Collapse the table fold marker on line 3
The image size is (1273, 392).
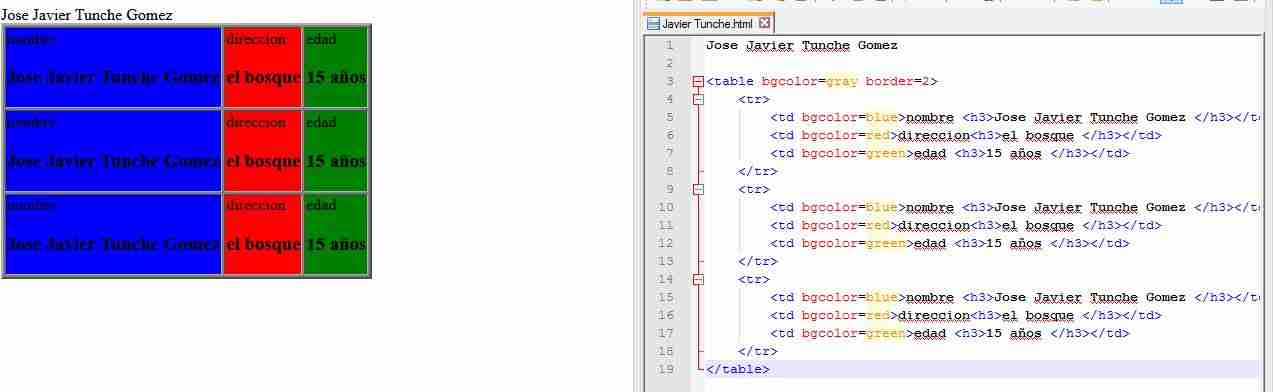[x=697, y=81]
